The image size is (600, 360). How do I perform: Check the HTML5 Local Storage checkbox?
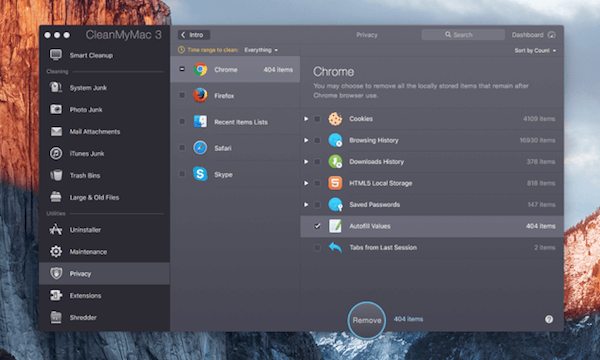pos(317,183)
